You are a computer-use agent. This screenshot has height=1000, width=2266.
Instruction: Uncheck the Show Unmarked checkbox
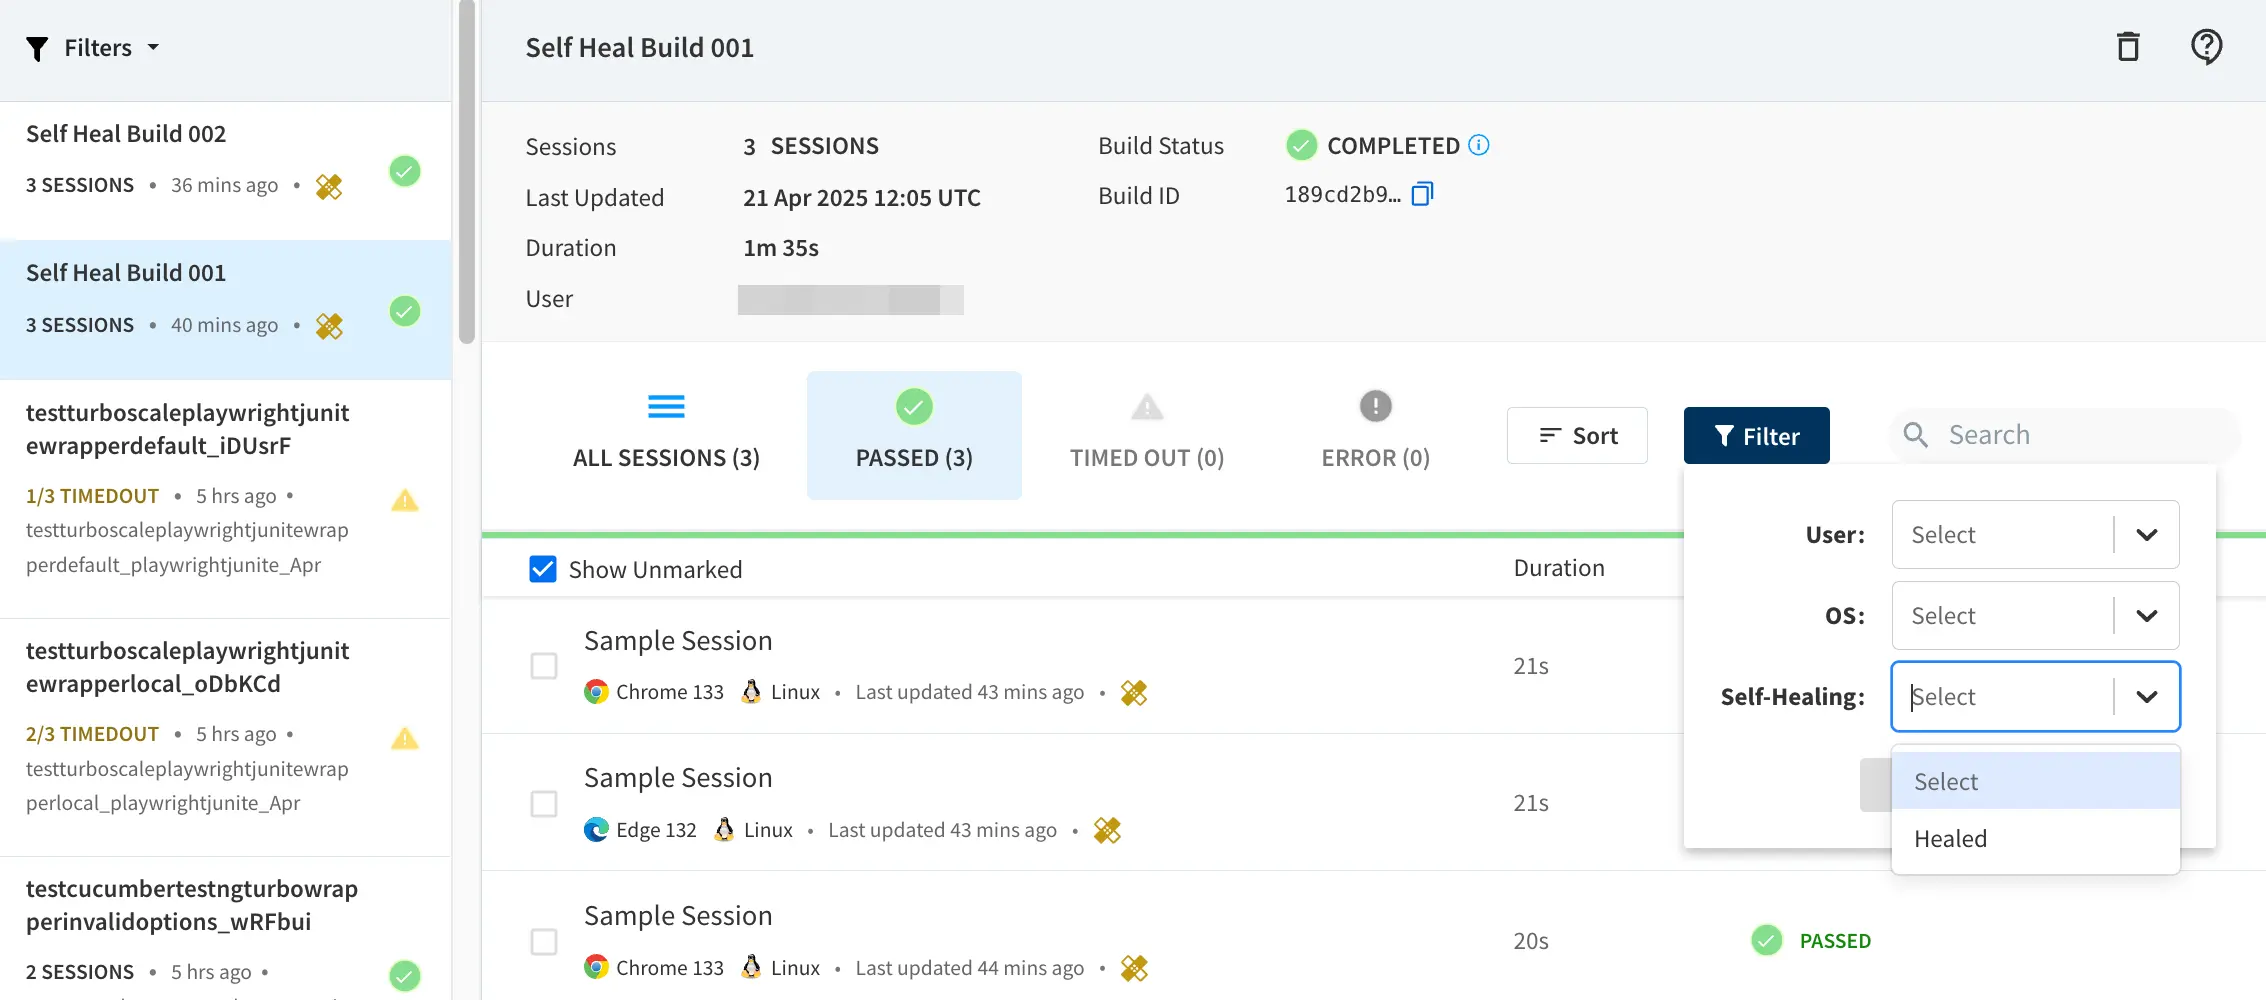[543, 569]
